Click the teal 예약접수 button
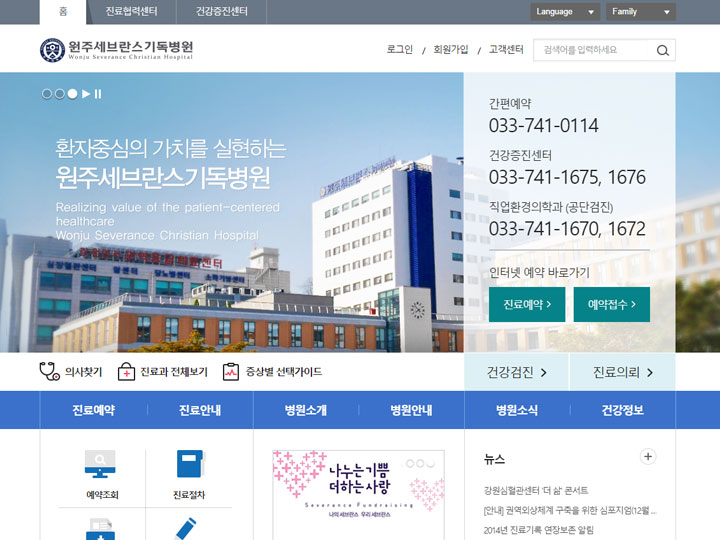 [x=612, y=304]
